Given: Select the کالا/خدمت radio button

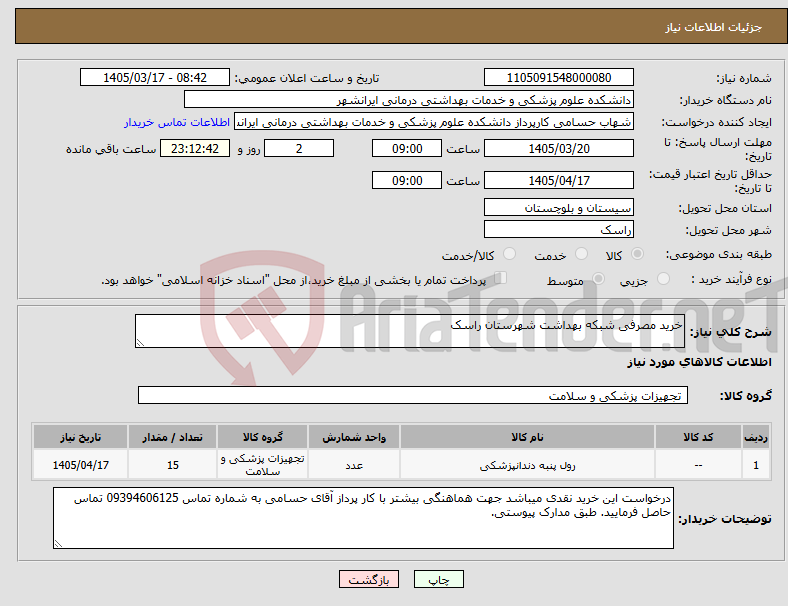Looking at the screenshot, I should [x=510, y=254].
